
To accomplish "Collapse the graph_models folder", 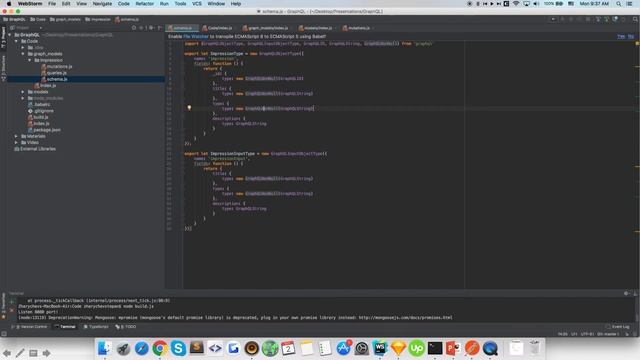I will point(23,54).
